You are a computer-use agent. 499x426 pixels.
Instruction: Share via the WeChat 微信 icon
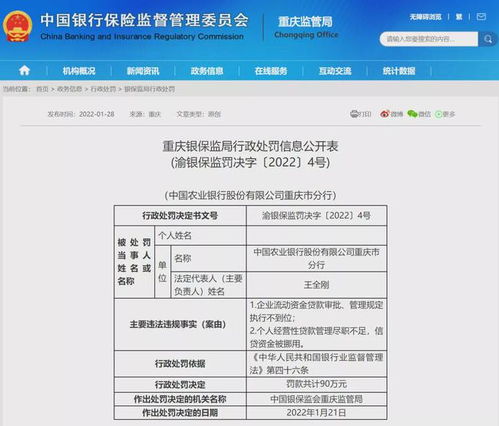tap(412, 114)
